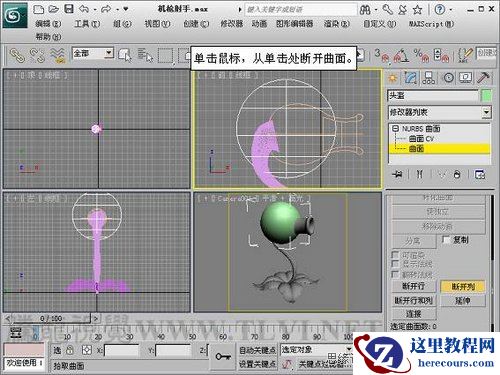
Task: Undo the last action with the Undo arrow
Action: (x=84, y=9)
